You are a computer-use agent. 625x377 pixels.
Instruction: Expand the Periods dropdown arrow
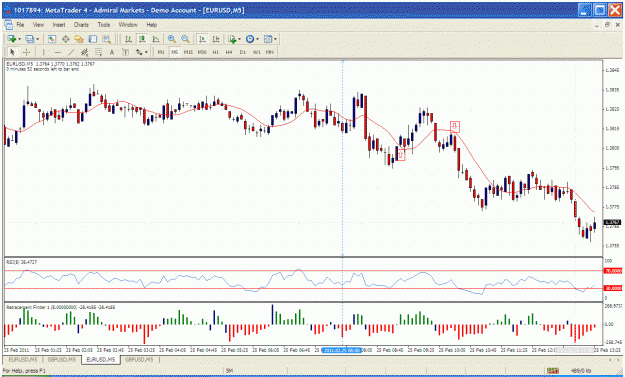click(x=257, y=39)
